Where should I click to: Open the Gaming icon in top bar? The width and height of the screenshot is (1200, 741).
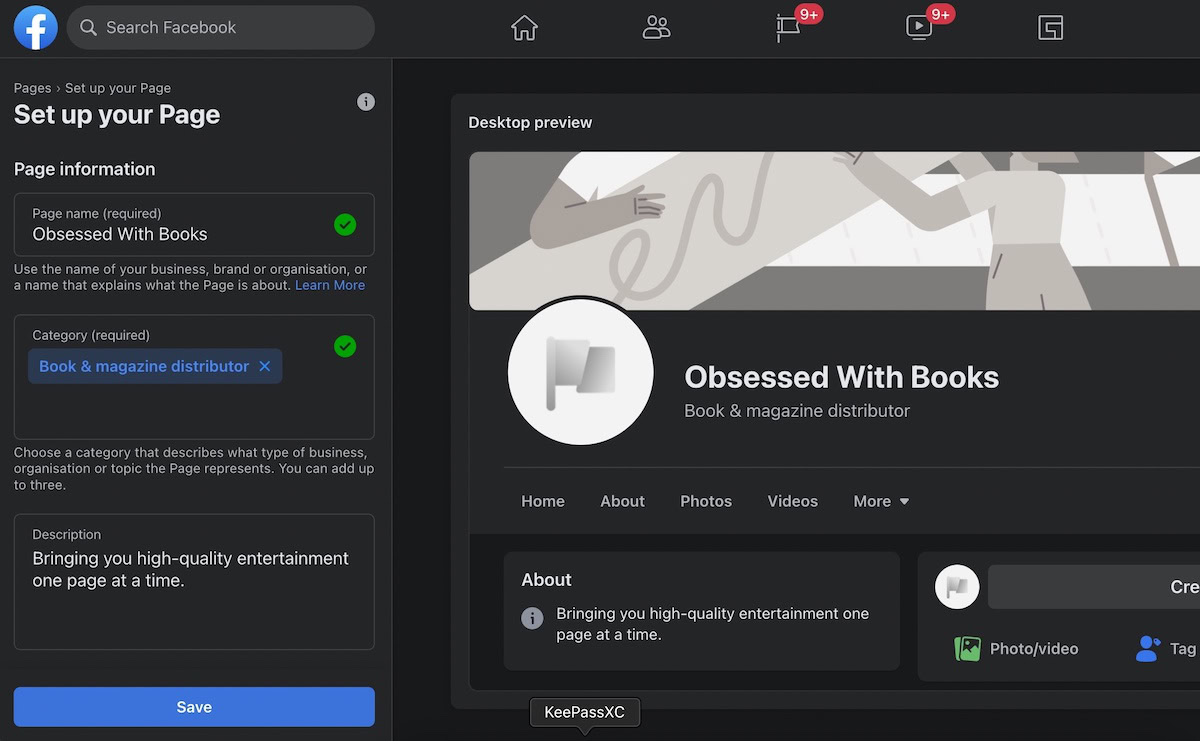point(1050,28)
